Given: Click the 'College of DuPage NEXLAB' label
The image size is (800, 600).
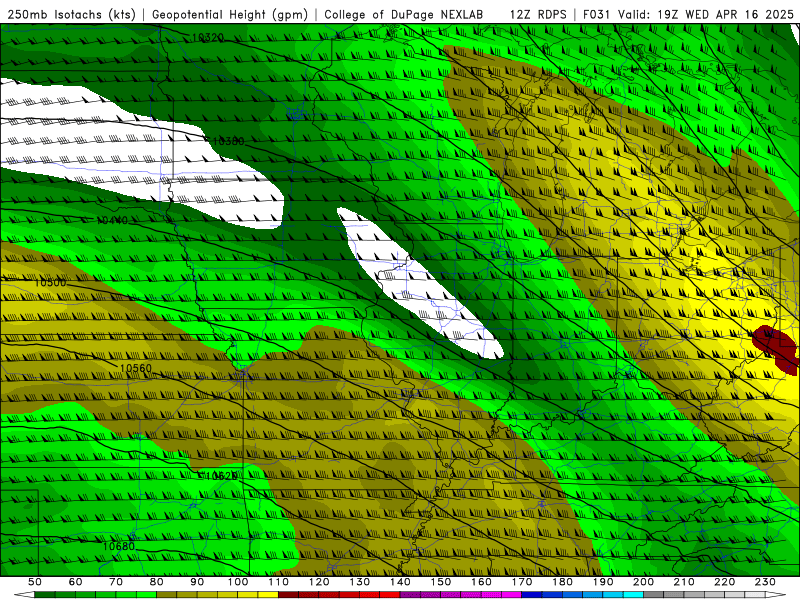Looking at the screenshot, I should point(404,14).
